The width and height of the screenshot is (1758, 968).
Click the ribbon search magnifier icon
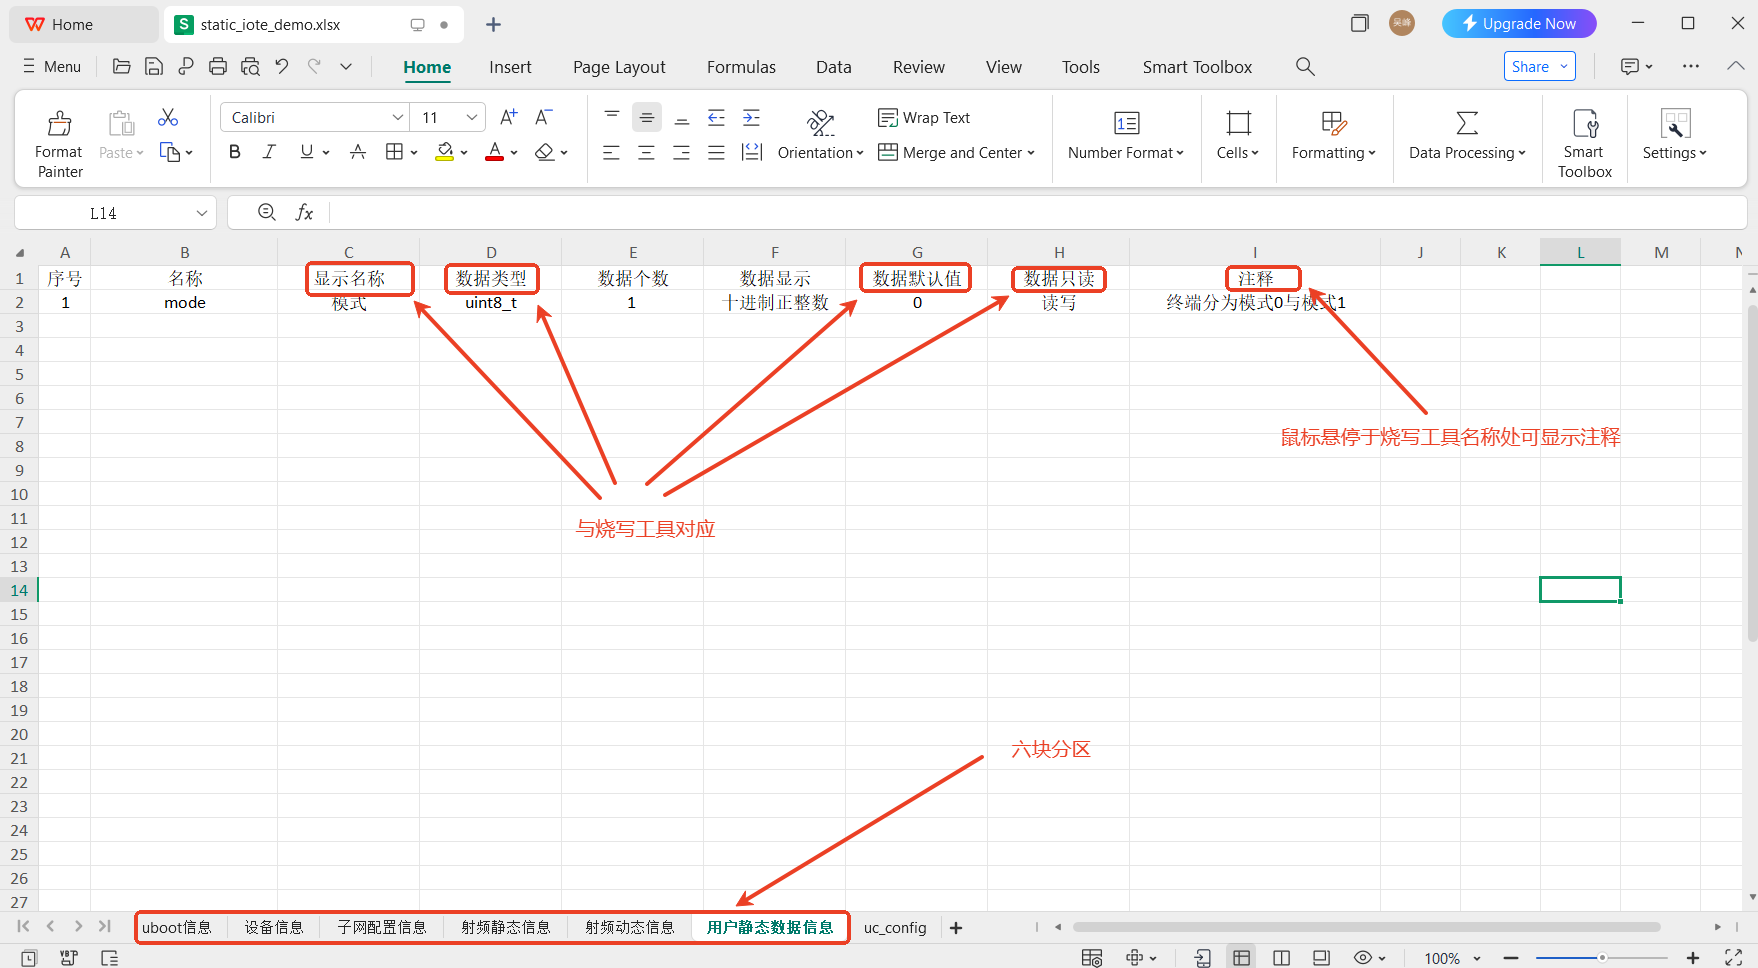pyautogui.click(x=1305, y=66)
